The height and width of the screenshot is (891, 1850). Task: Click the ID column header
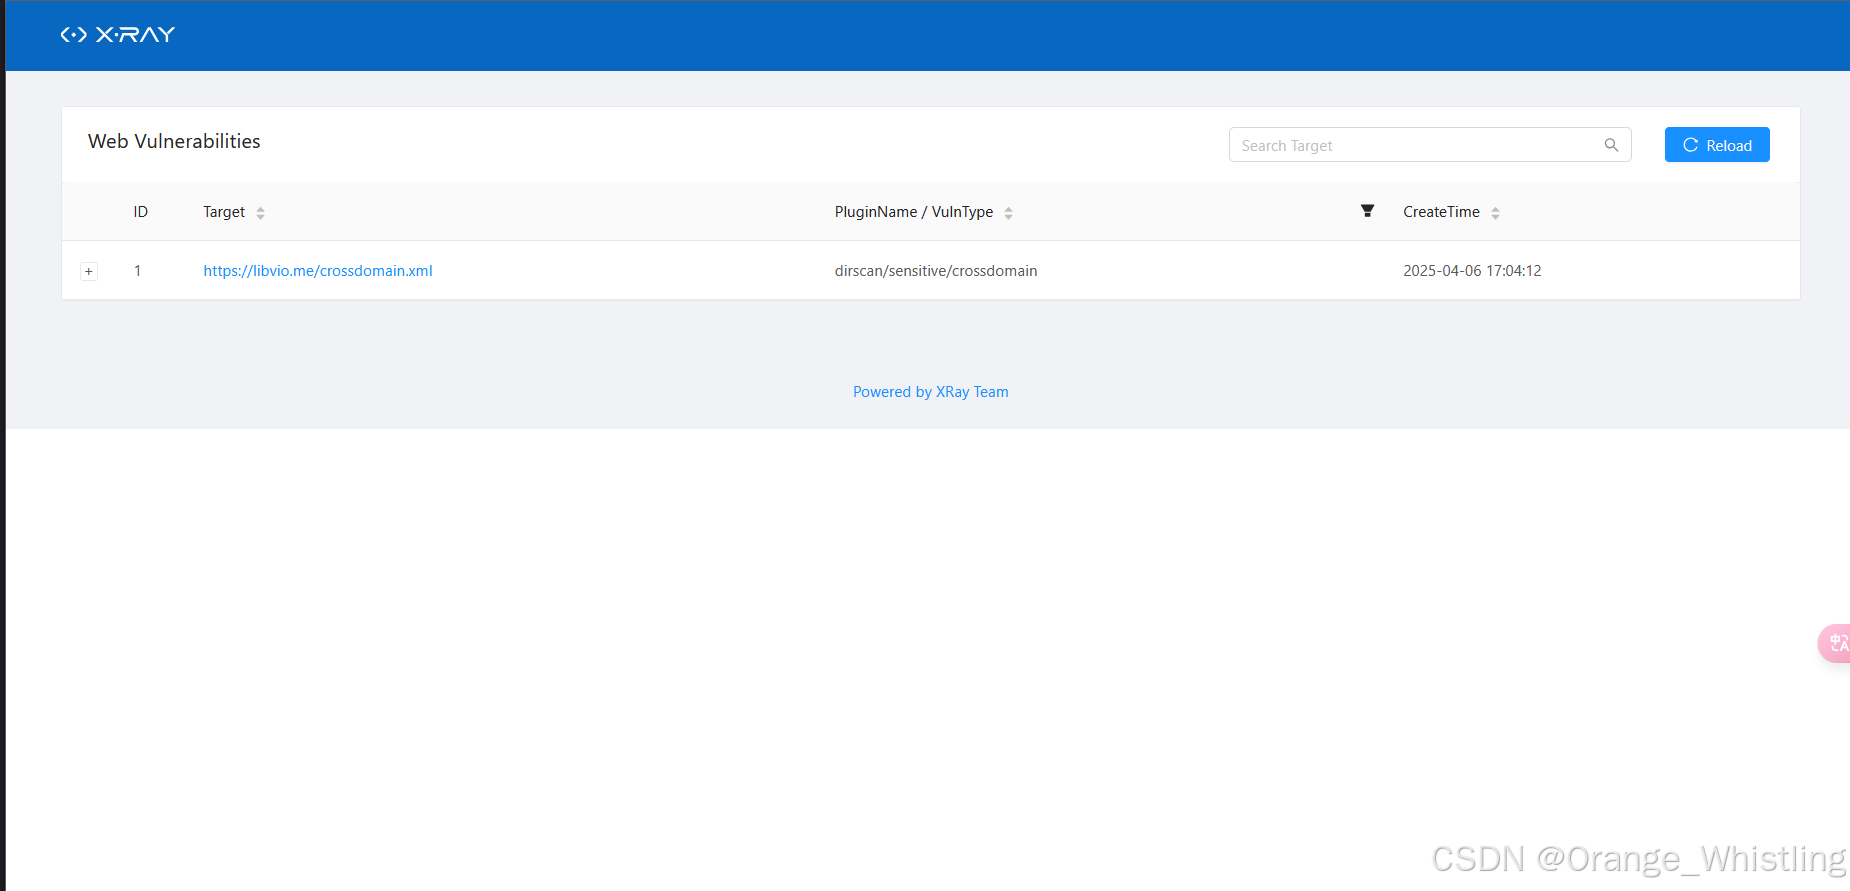pyautogui.click(x=141, y=212)
